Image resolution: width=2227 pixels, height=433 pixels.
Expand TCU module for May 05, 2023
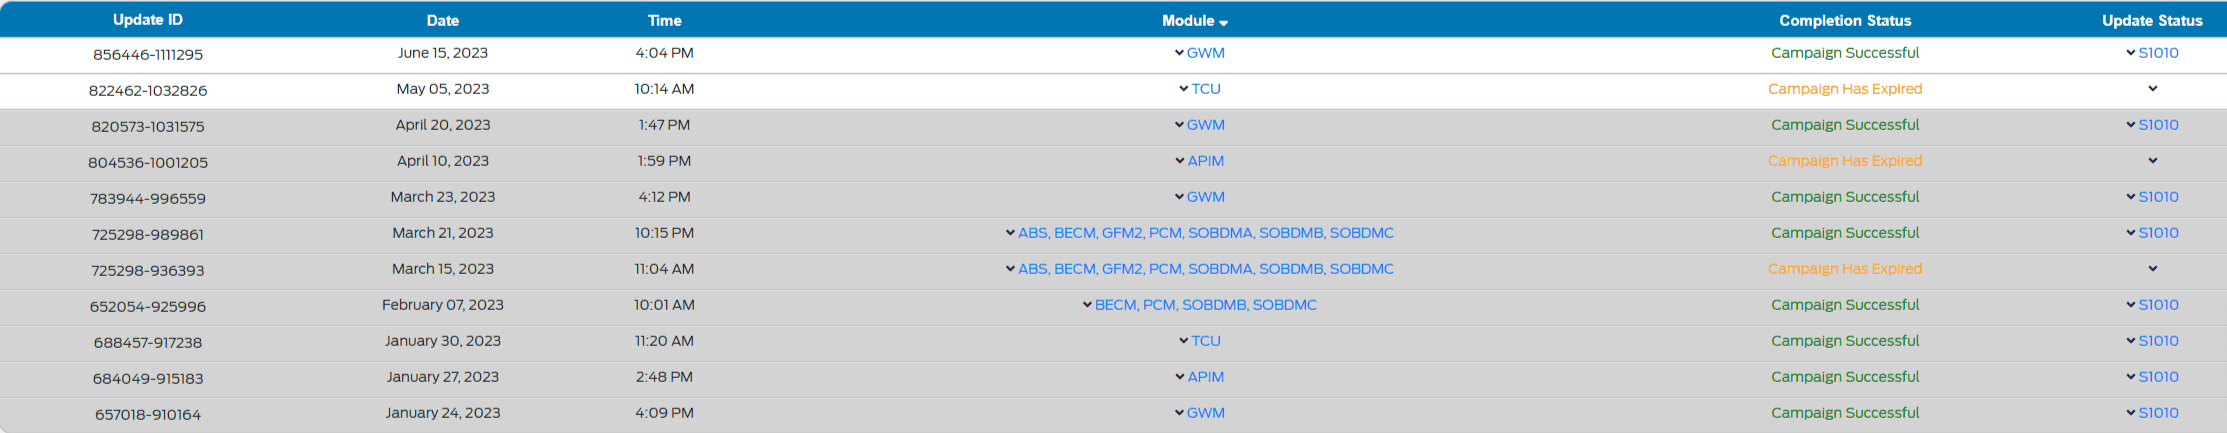(x=1184, y=89)
